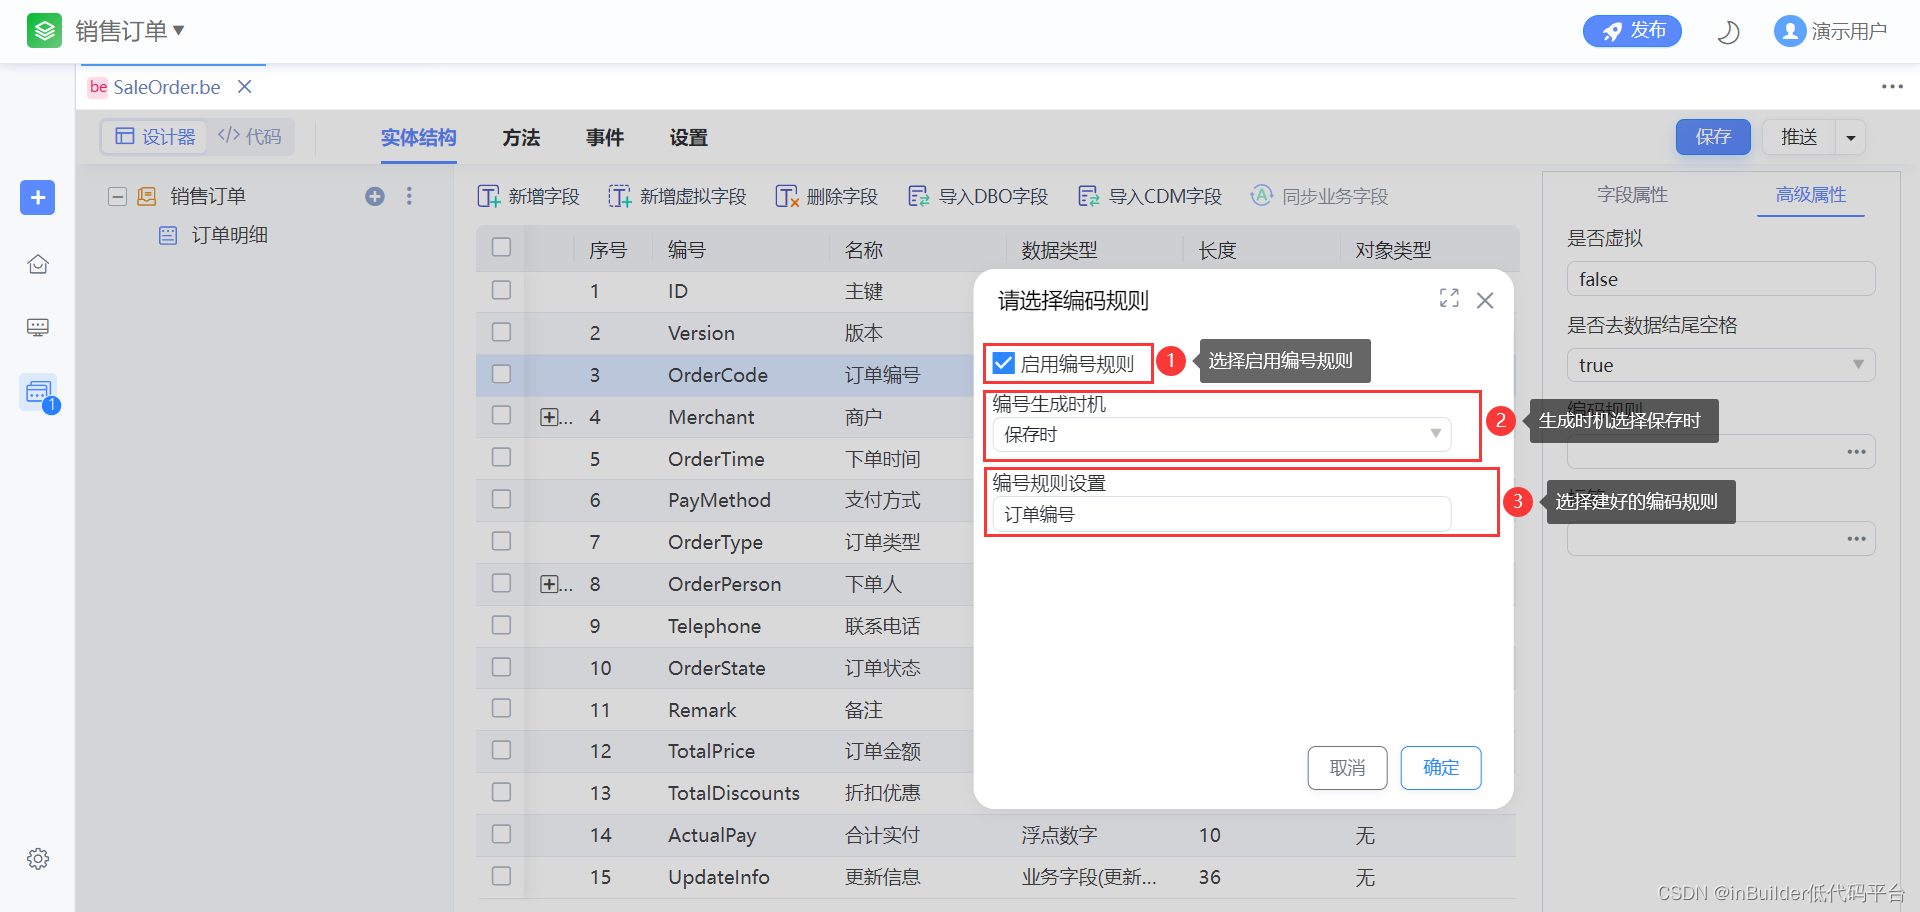Maximize the 请选择编码规则 dialog
This screenshot has width=1920, height=912.
pos(1449,299)
